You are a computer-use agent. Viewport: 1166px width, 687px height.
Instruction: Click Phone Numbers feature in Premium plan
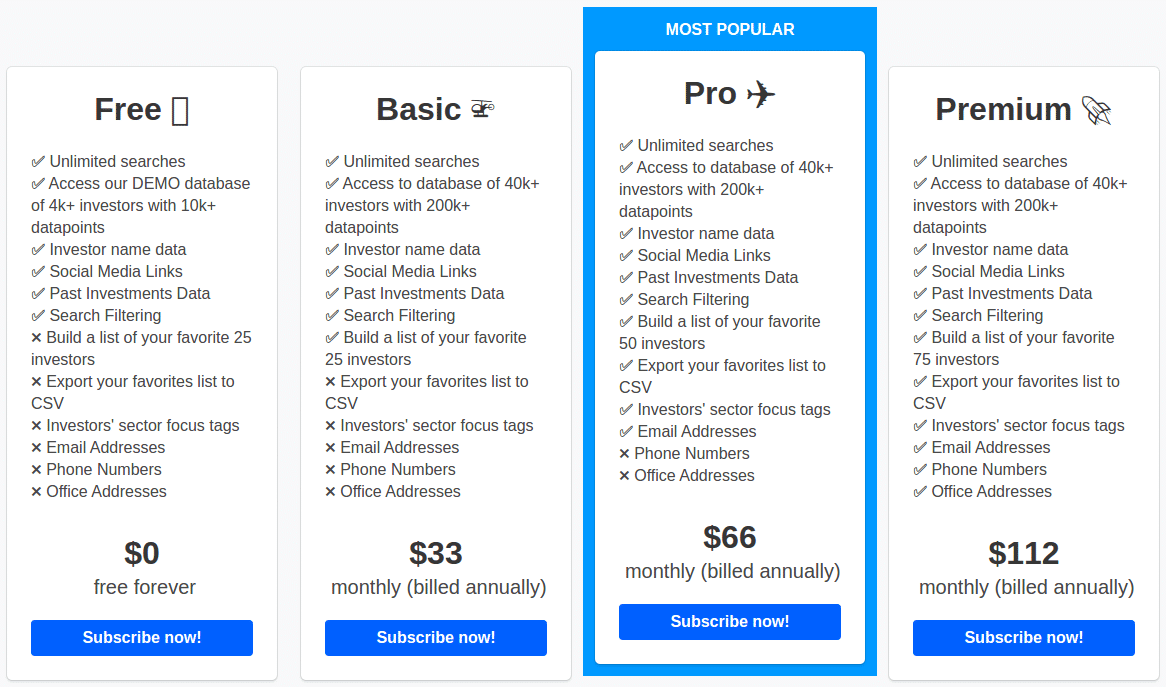(989, 470)
